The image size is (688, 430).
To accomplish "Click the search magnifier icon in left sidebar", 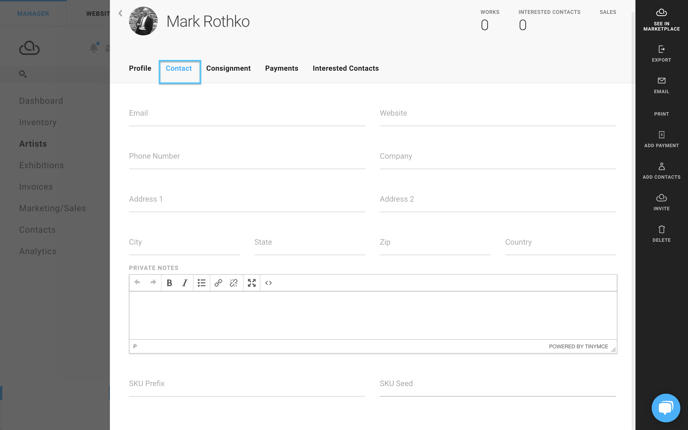I will coord(23,74).
